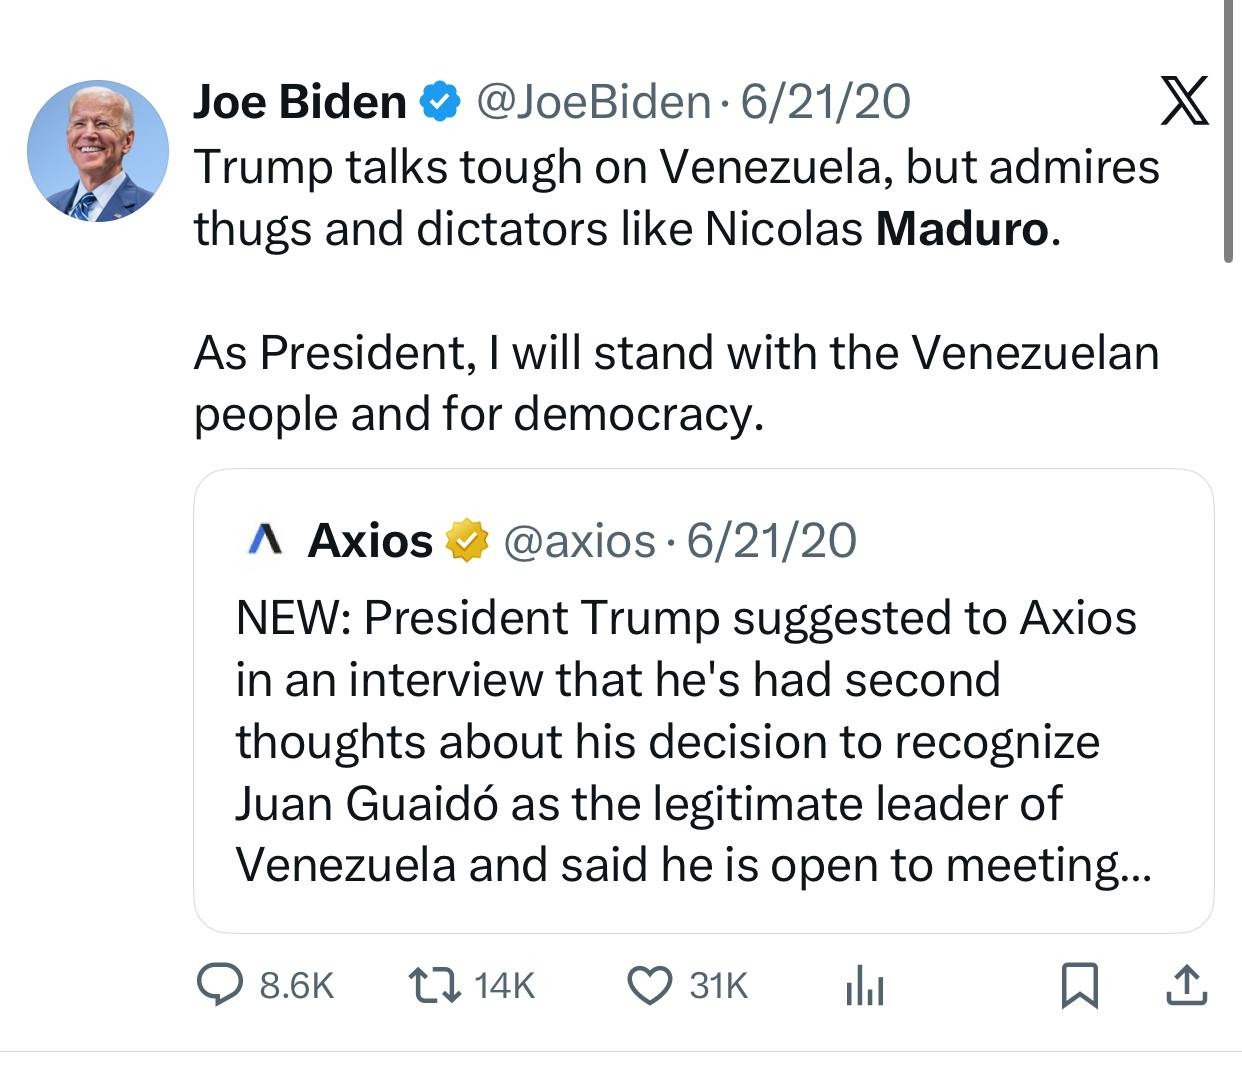The height and width of the screenshot is (1078, 1242).
Task: Click the bolded Maduro keyword
Action: point(962,229)
